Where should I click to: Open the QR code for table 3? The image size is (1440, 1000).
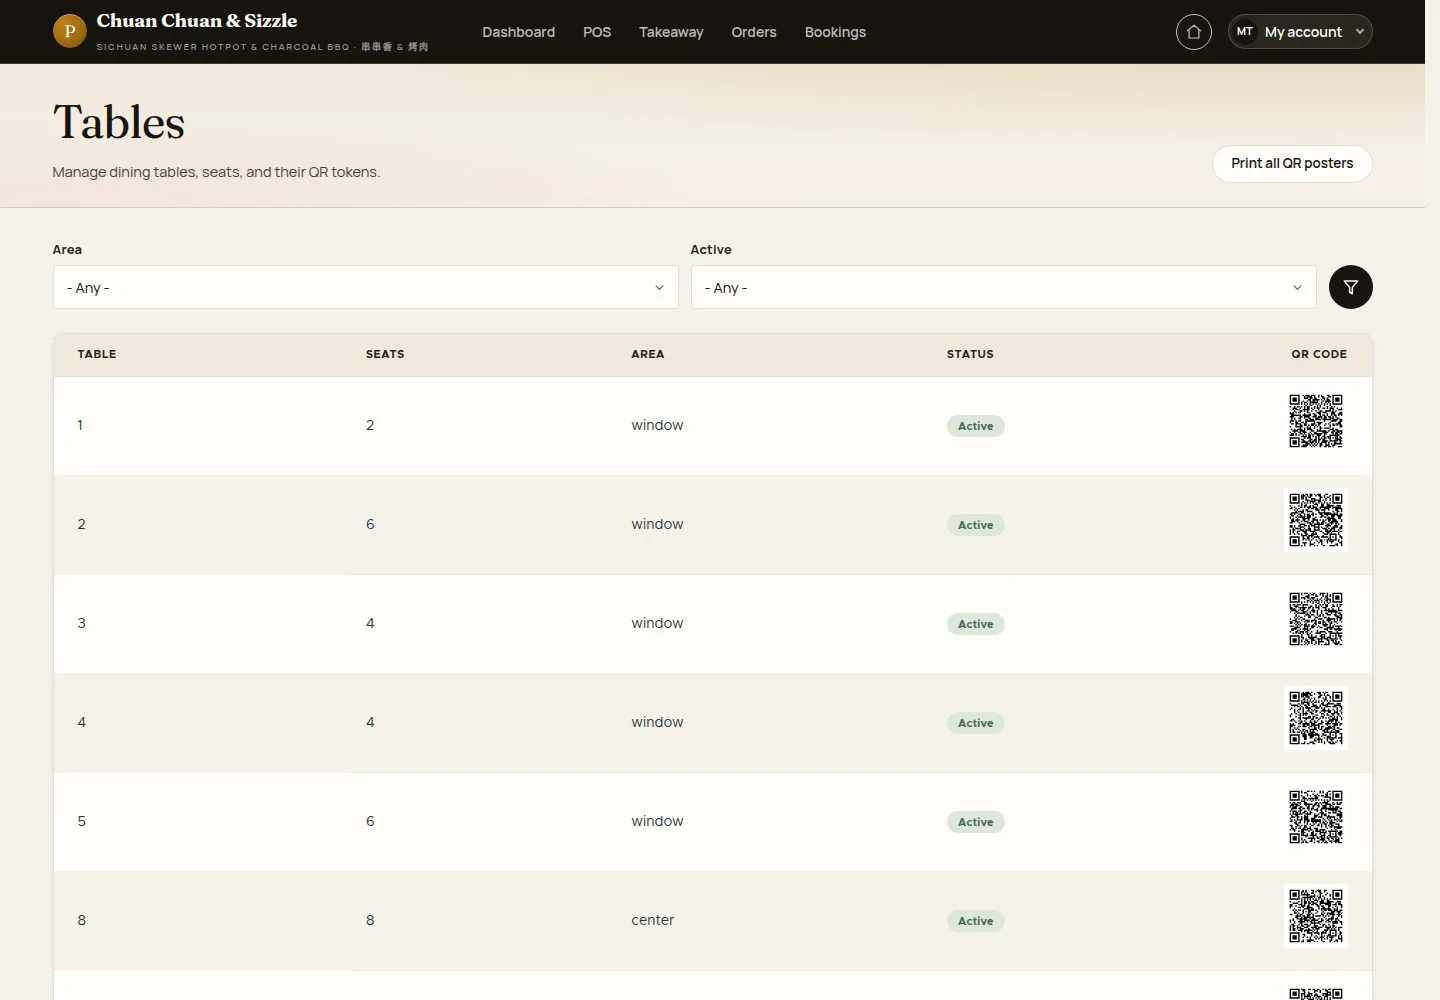1315,619
